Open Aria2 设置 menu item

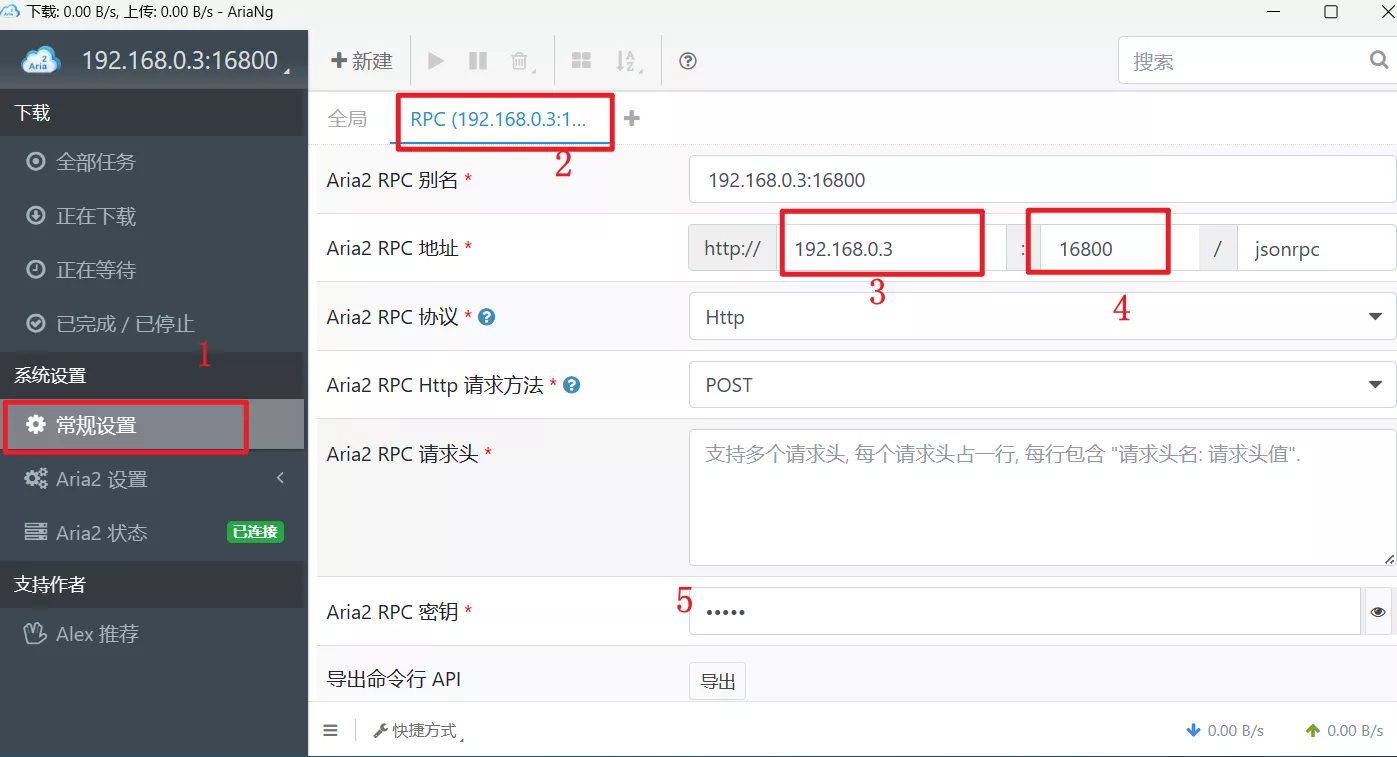pyautogui.click(x=152, y=479)
